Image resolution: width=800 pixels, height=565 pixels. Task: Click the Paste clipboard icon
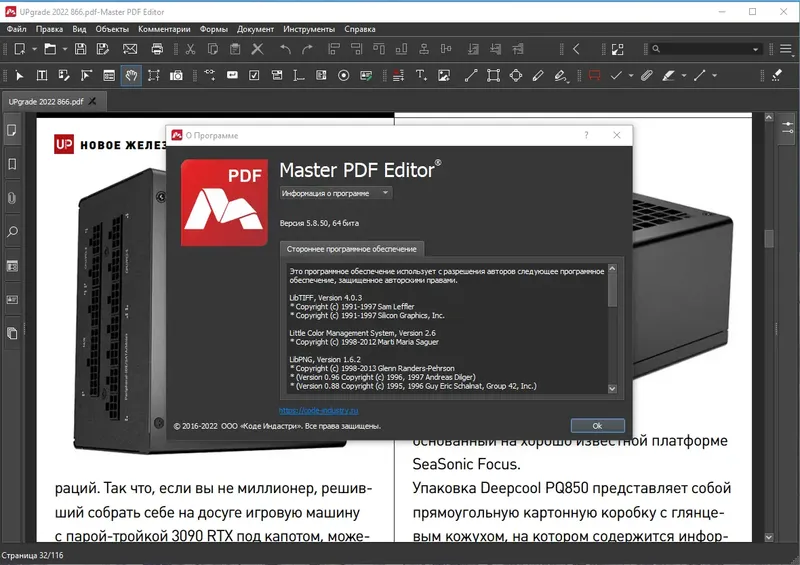[235, 49]
